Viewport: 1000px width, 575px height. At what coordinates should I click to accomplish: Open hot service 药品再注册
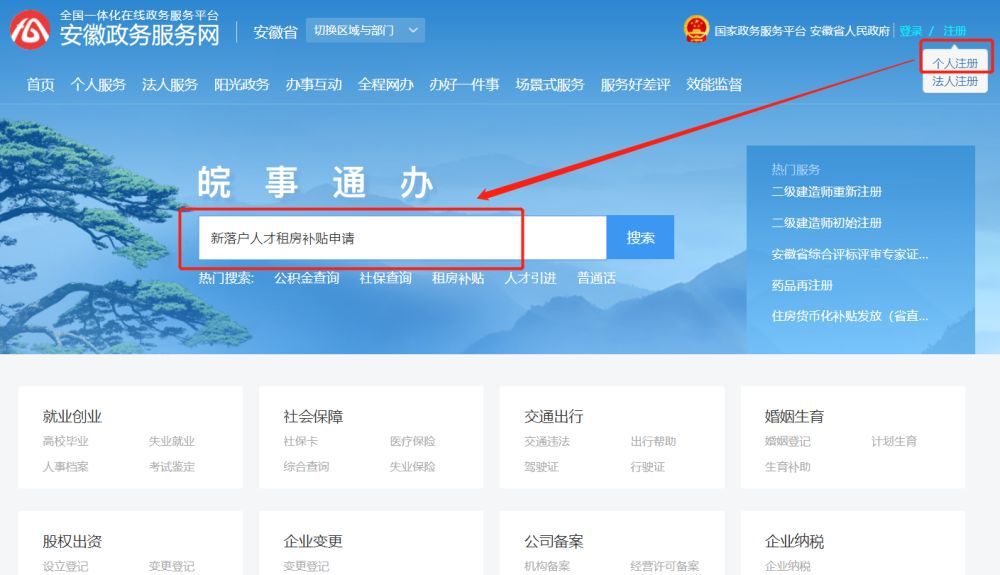point(802,286)
